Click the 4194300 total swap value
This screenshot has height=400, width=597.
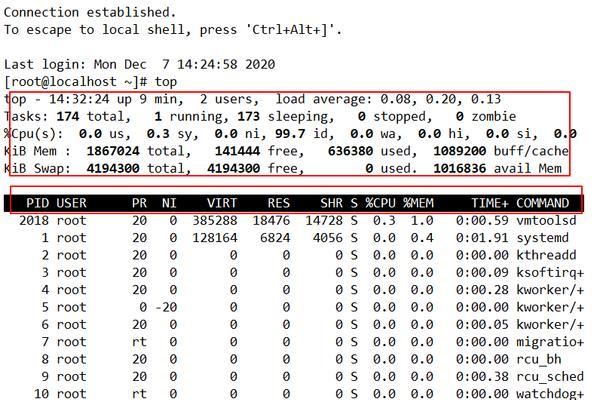tap(113, 169)
